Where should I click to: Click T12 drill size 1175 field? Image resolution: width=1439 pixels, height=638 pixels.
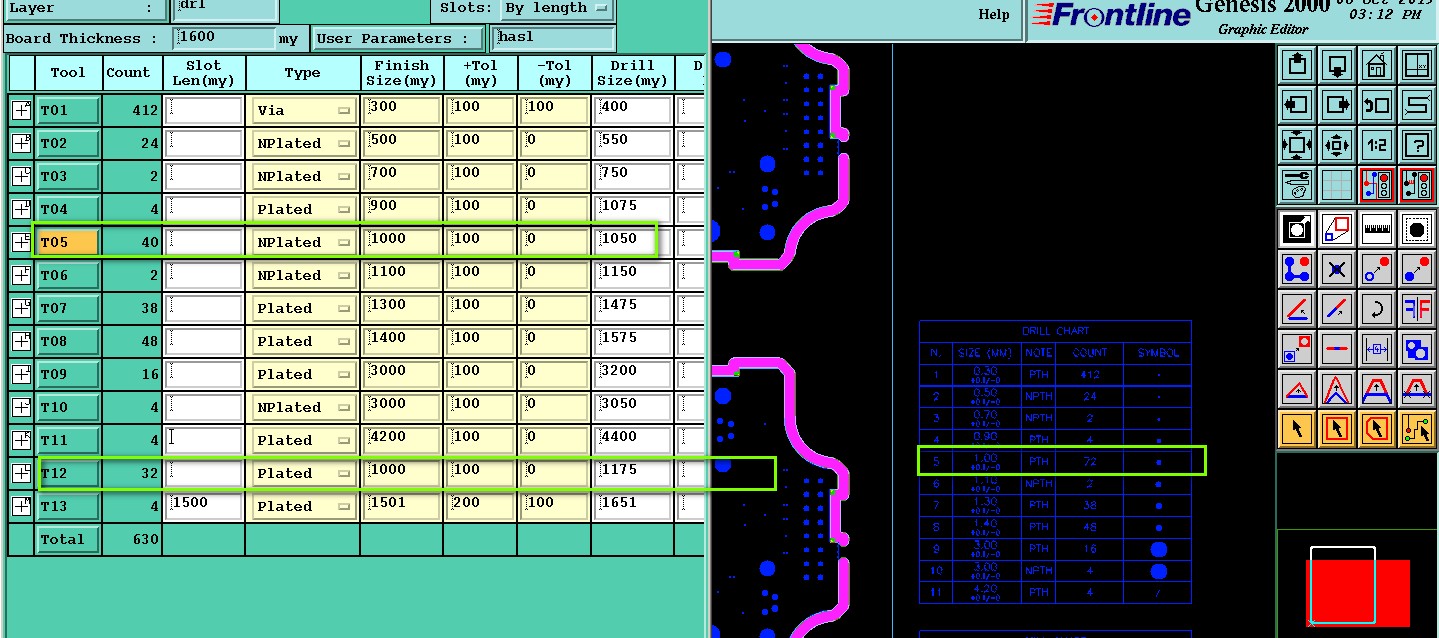click(632, 473)
